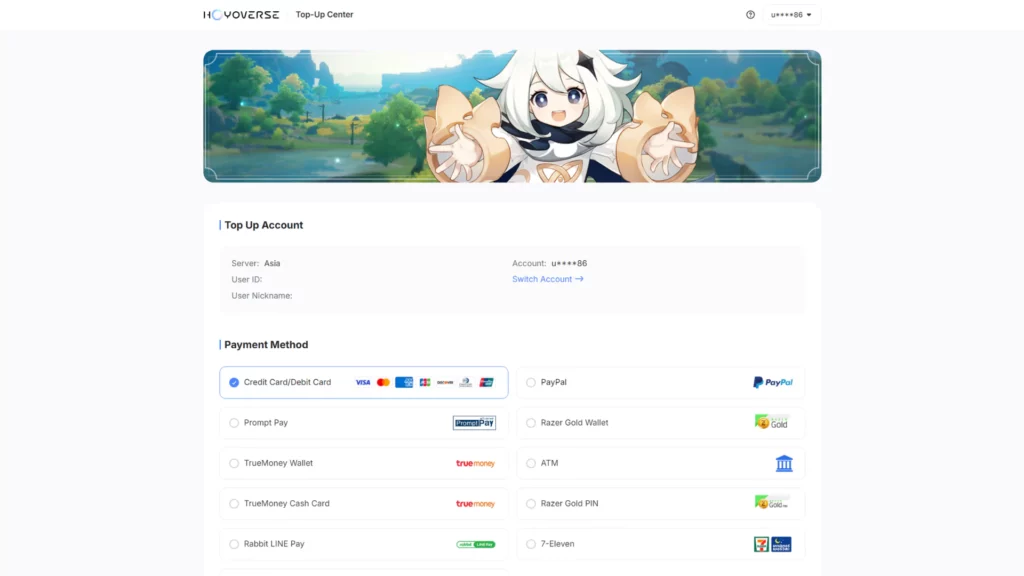Screen dimensions: 1024x576
Task: Click the Account: u****86 text
Action: 549,264
